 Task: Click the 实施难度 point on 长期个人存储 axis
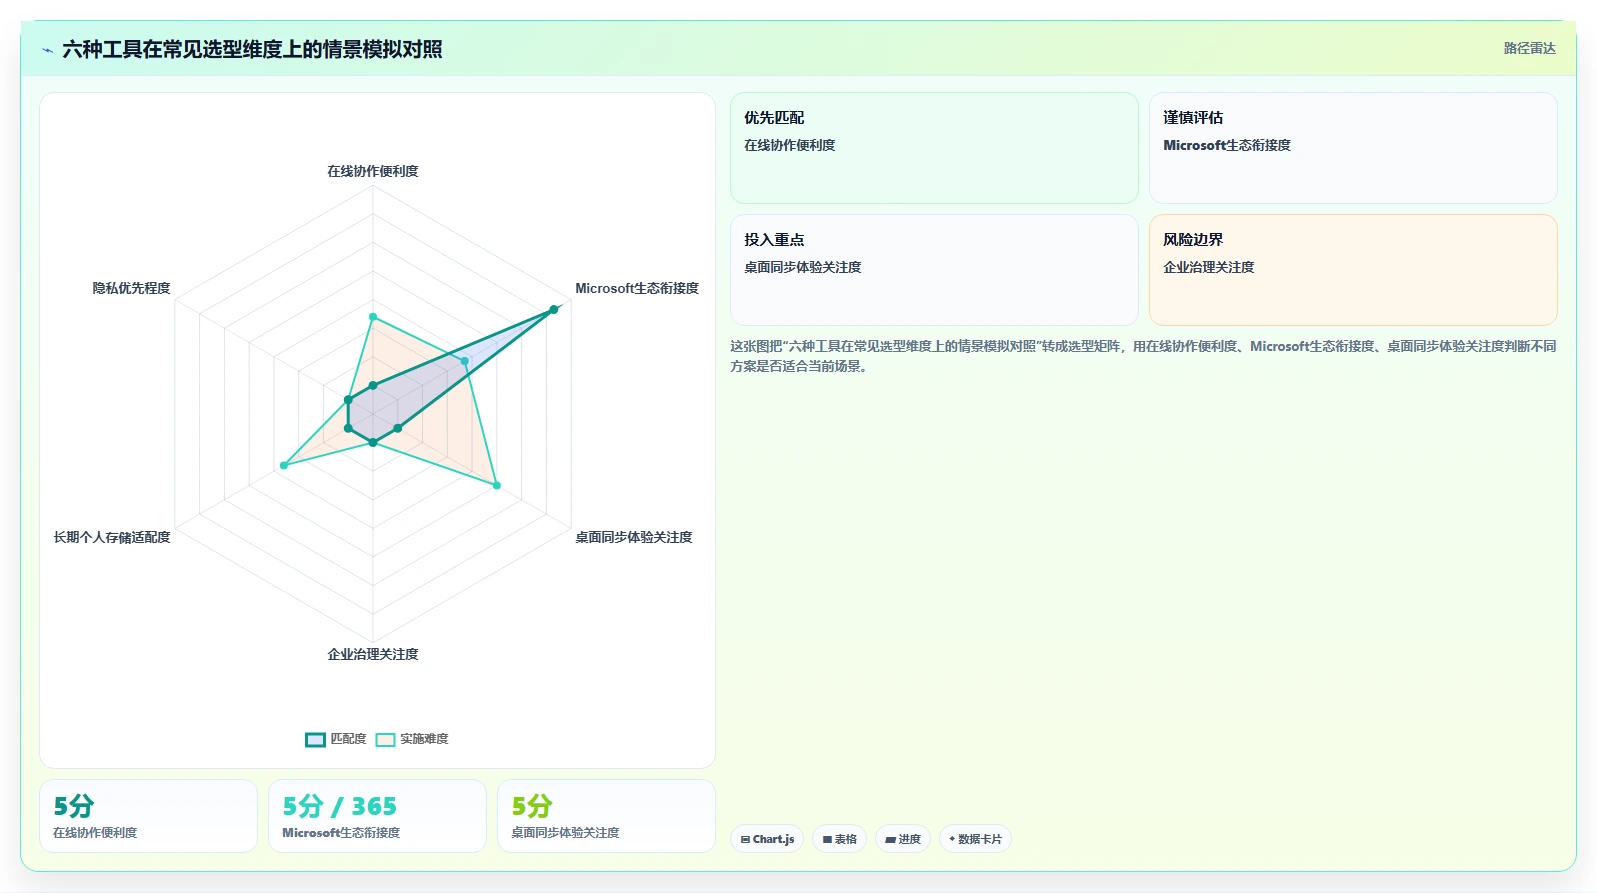284,465
